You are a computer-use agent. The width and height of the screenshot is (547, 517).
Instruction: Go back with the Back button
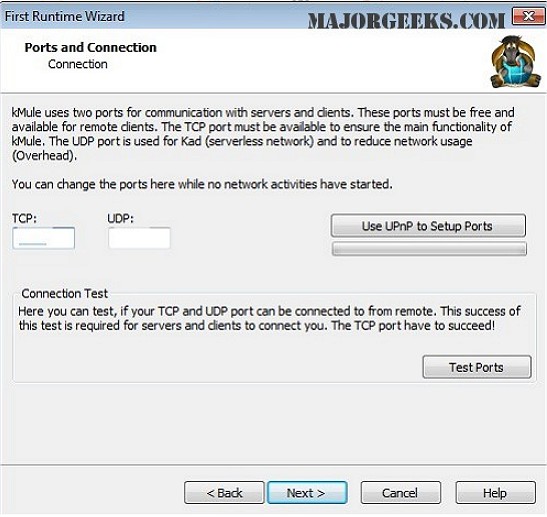(224, 493)
